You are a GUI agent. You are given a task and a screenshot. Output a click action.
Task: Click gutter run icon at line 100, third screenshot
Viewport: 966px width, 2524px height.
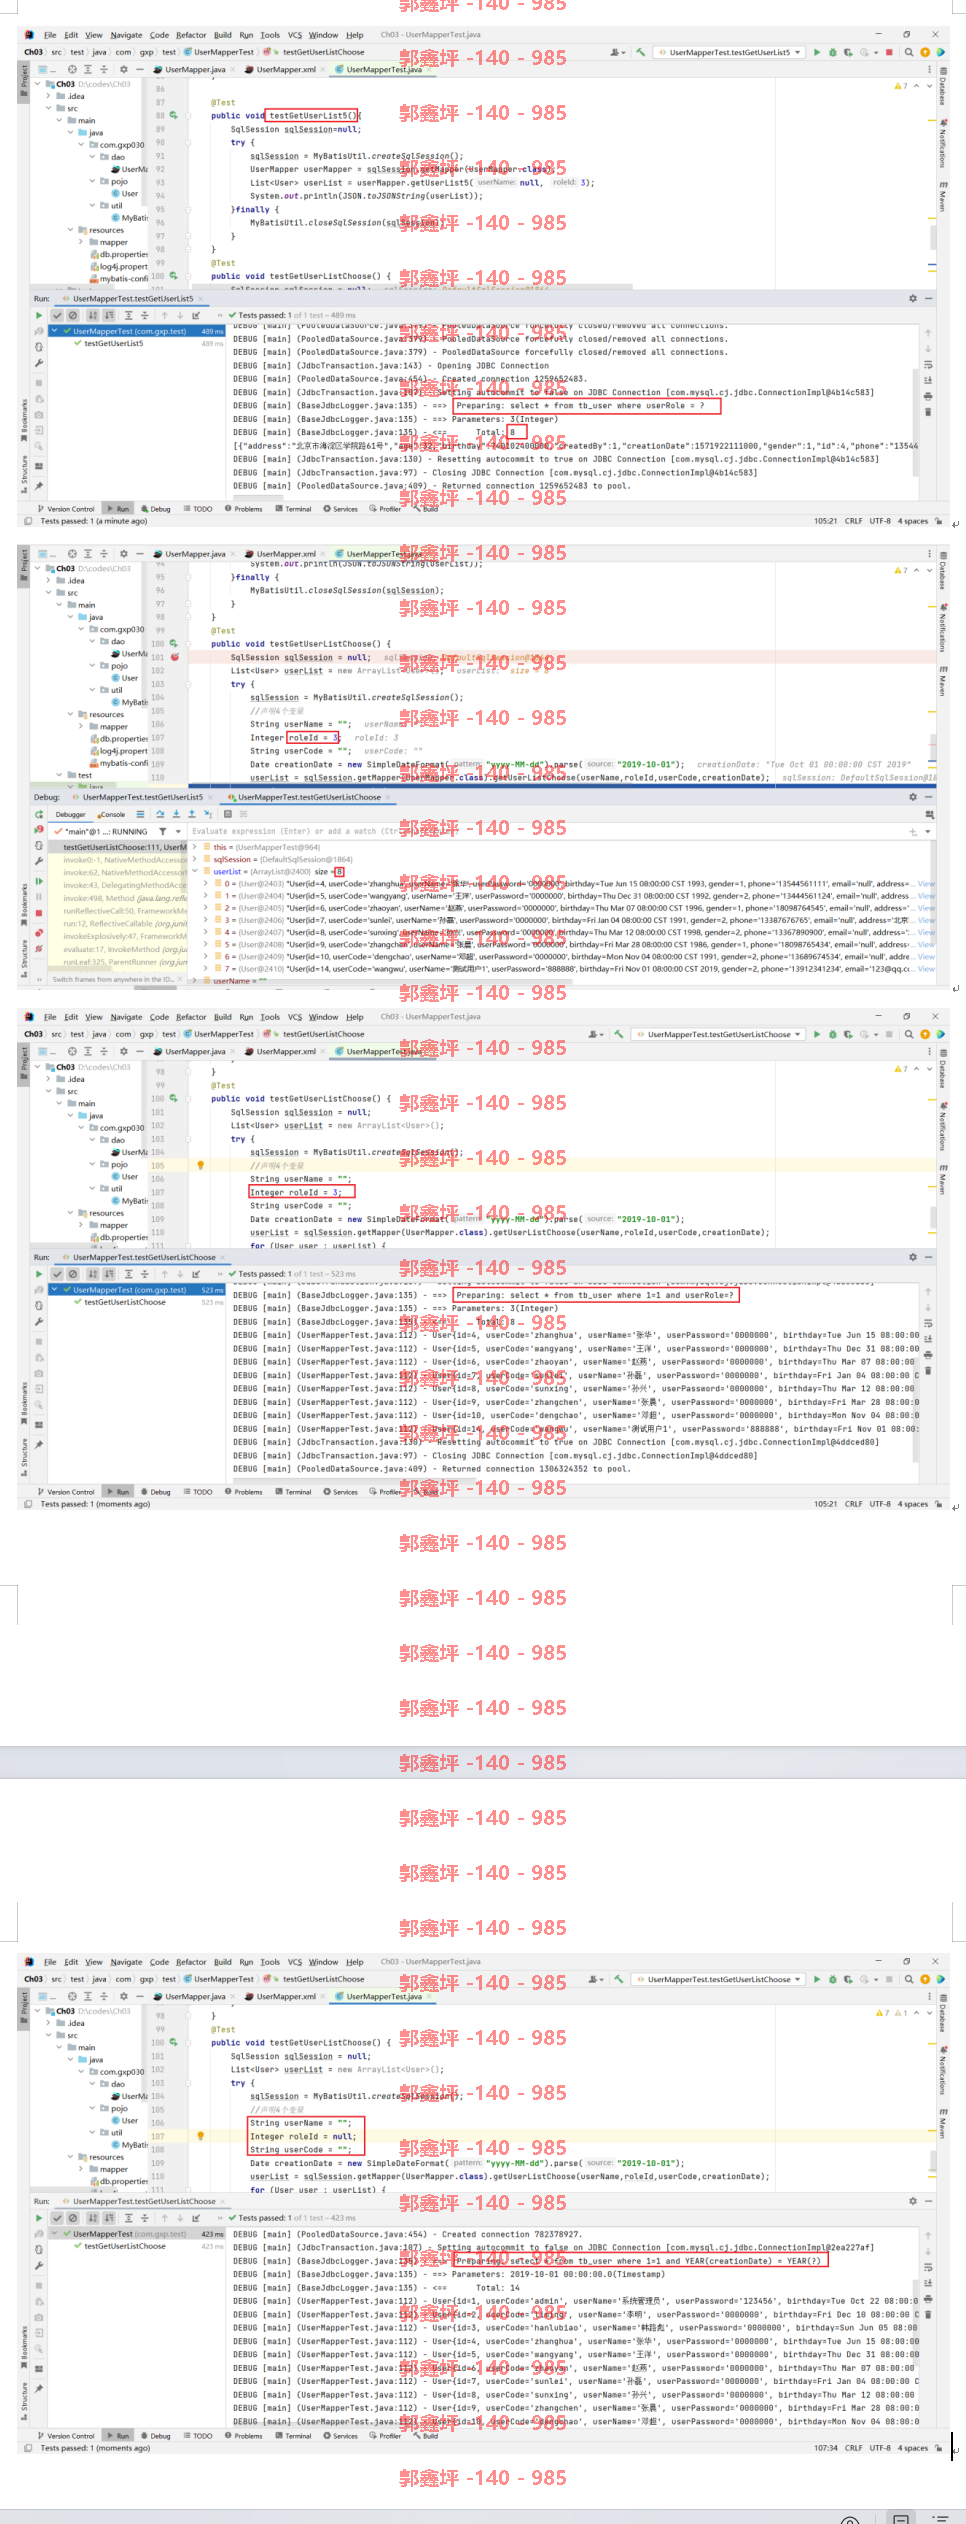tap(173, 1098)
